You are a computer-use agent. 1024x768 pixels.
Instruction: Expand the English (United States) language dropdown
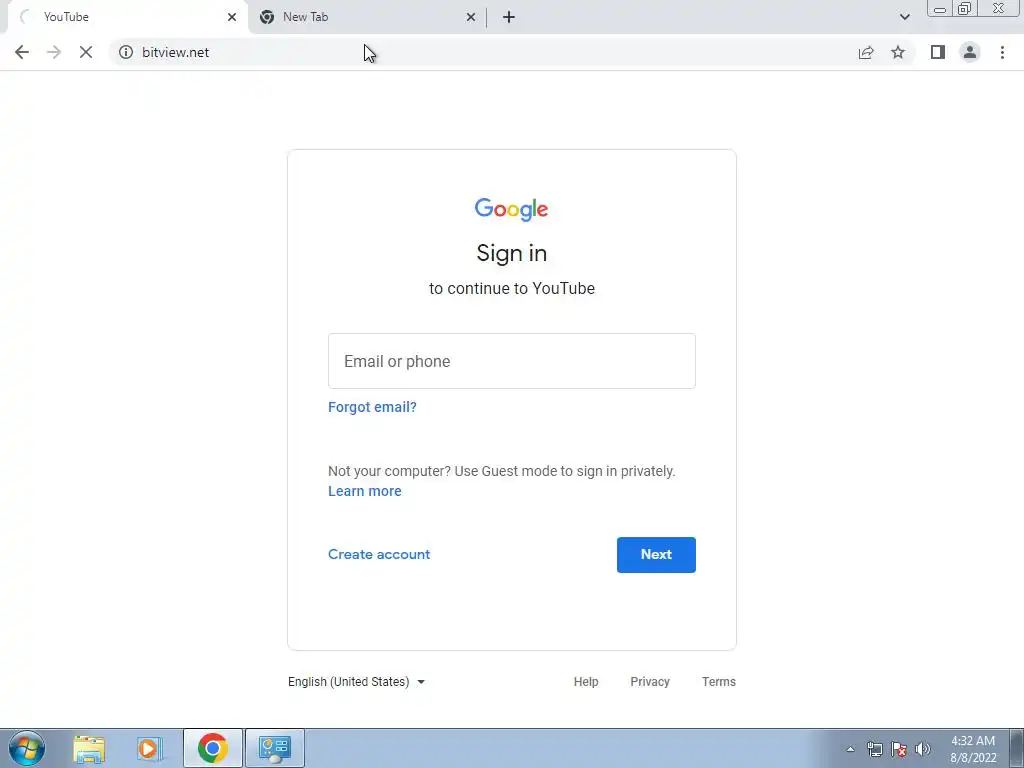357,682
